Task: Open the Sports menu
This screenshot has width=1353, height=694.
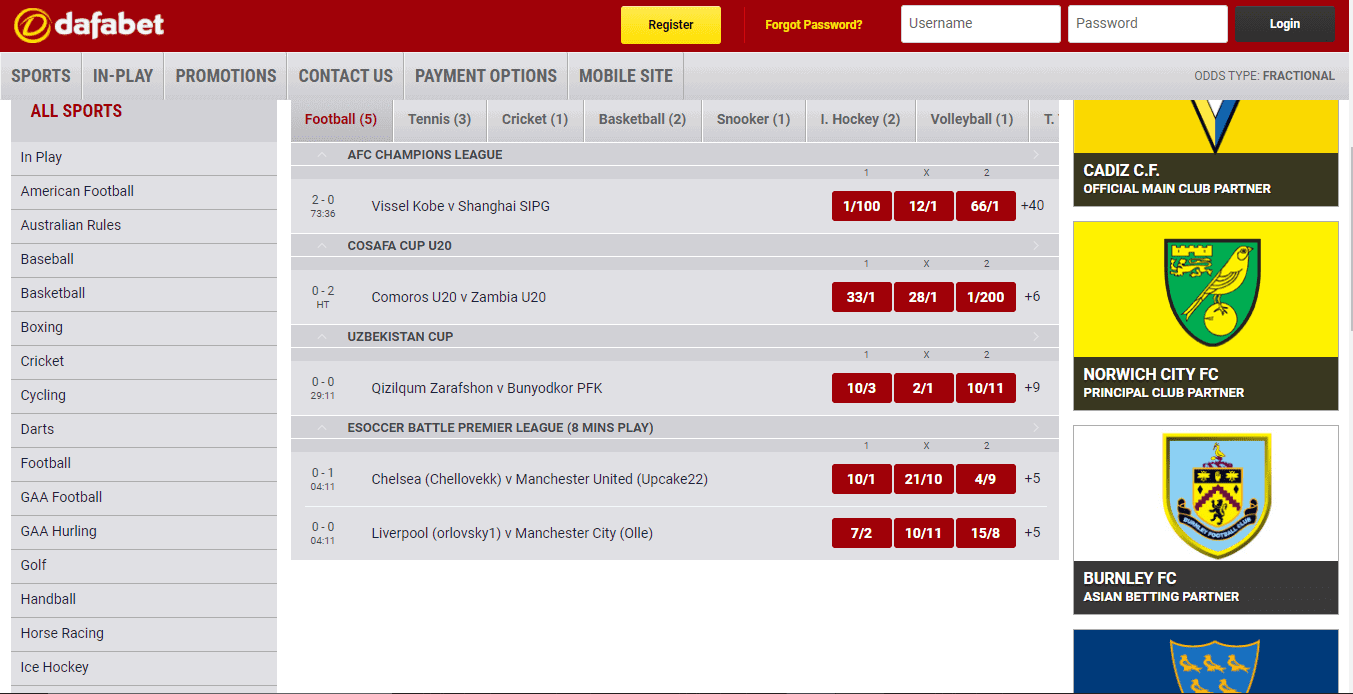Action: point(41,76)
